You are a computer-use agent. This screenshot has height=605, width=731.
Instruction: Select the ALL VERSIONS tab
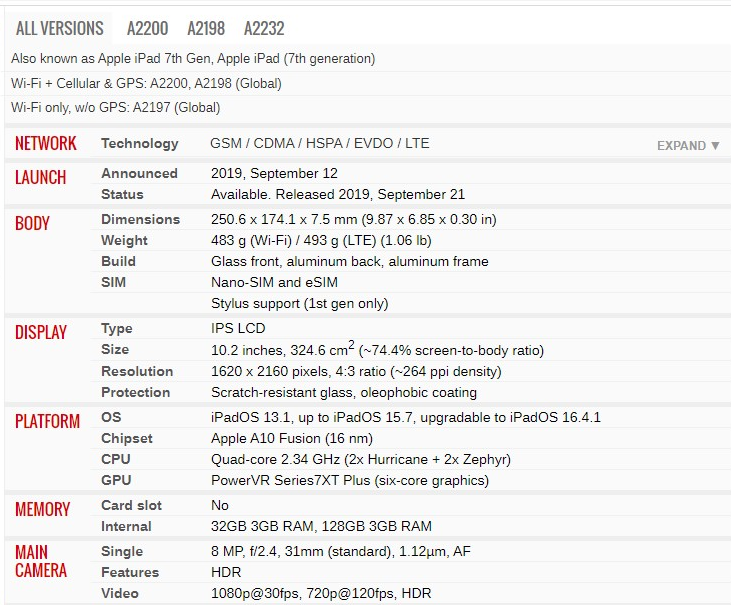[x=59, y=28]
